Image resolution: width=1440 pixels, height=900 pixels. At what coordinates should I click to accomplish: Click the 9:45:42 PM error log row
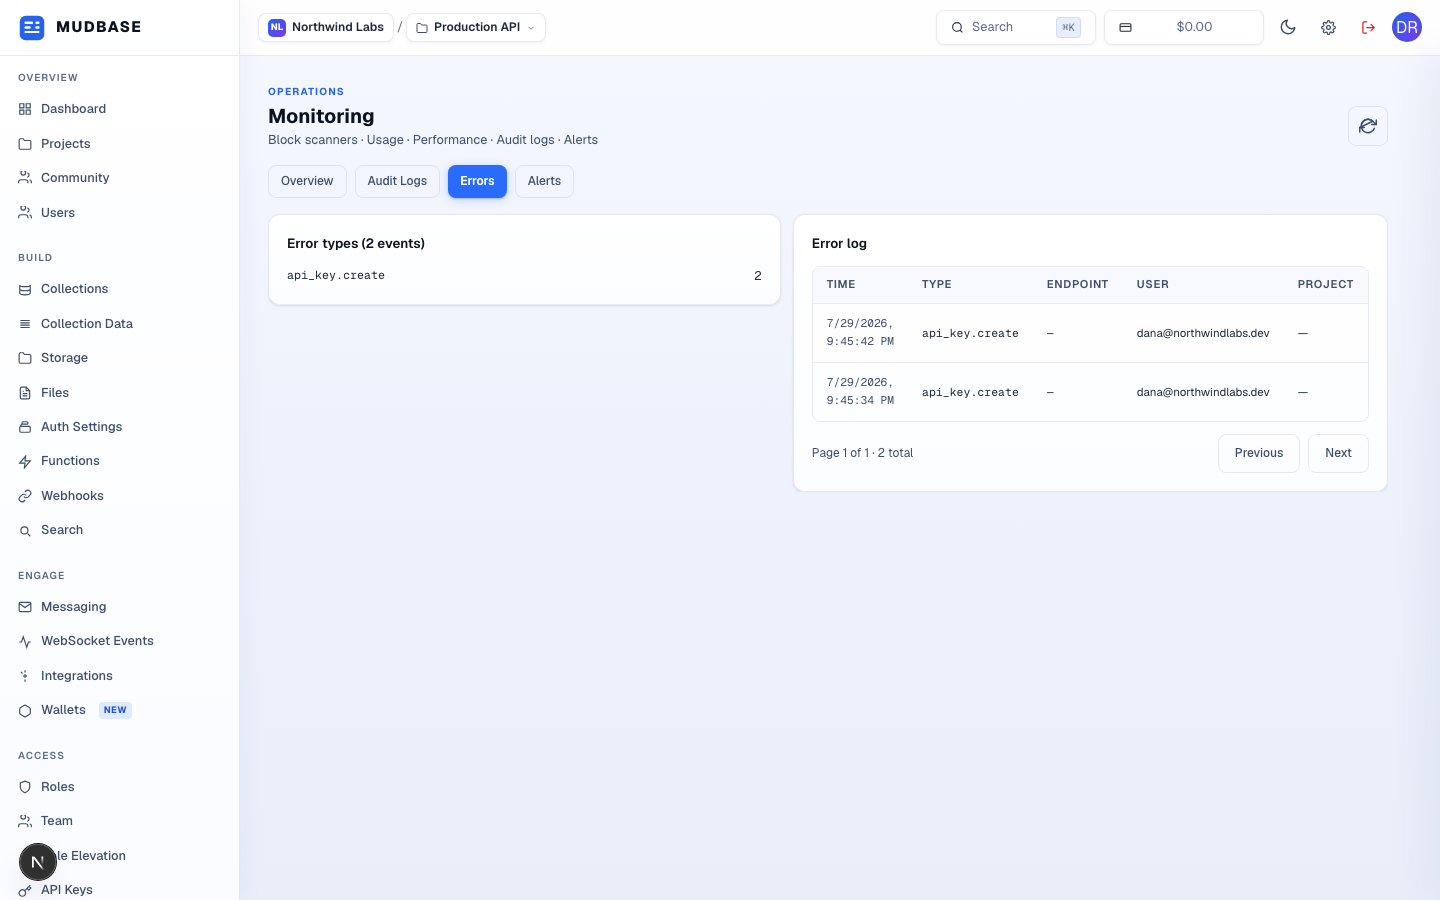[x=1090, y=333]
